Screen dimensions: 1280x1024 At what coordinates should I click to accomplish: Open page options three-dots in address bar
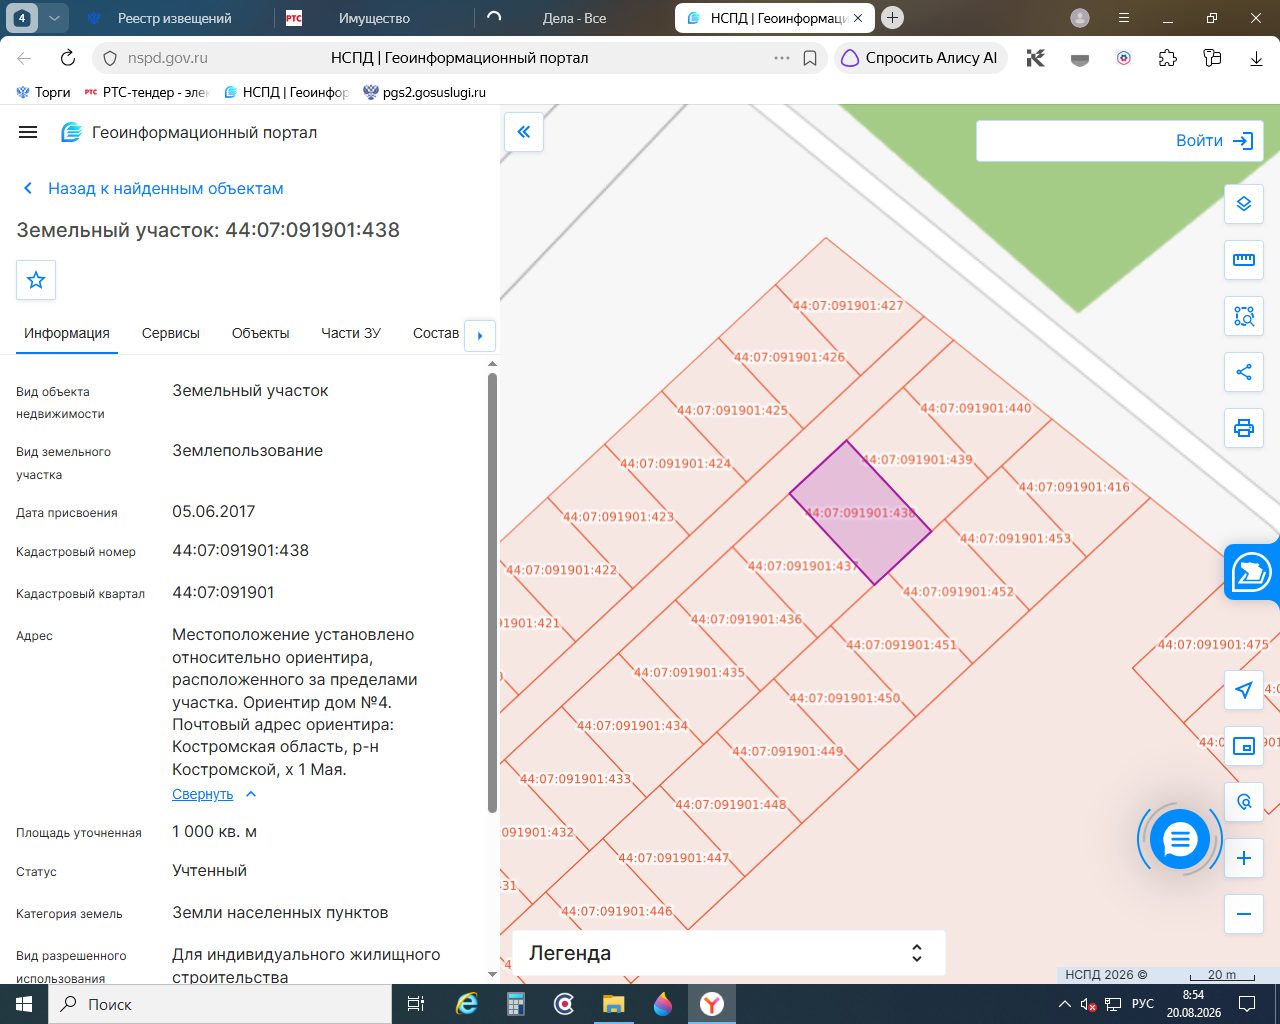tap(782, 58)
